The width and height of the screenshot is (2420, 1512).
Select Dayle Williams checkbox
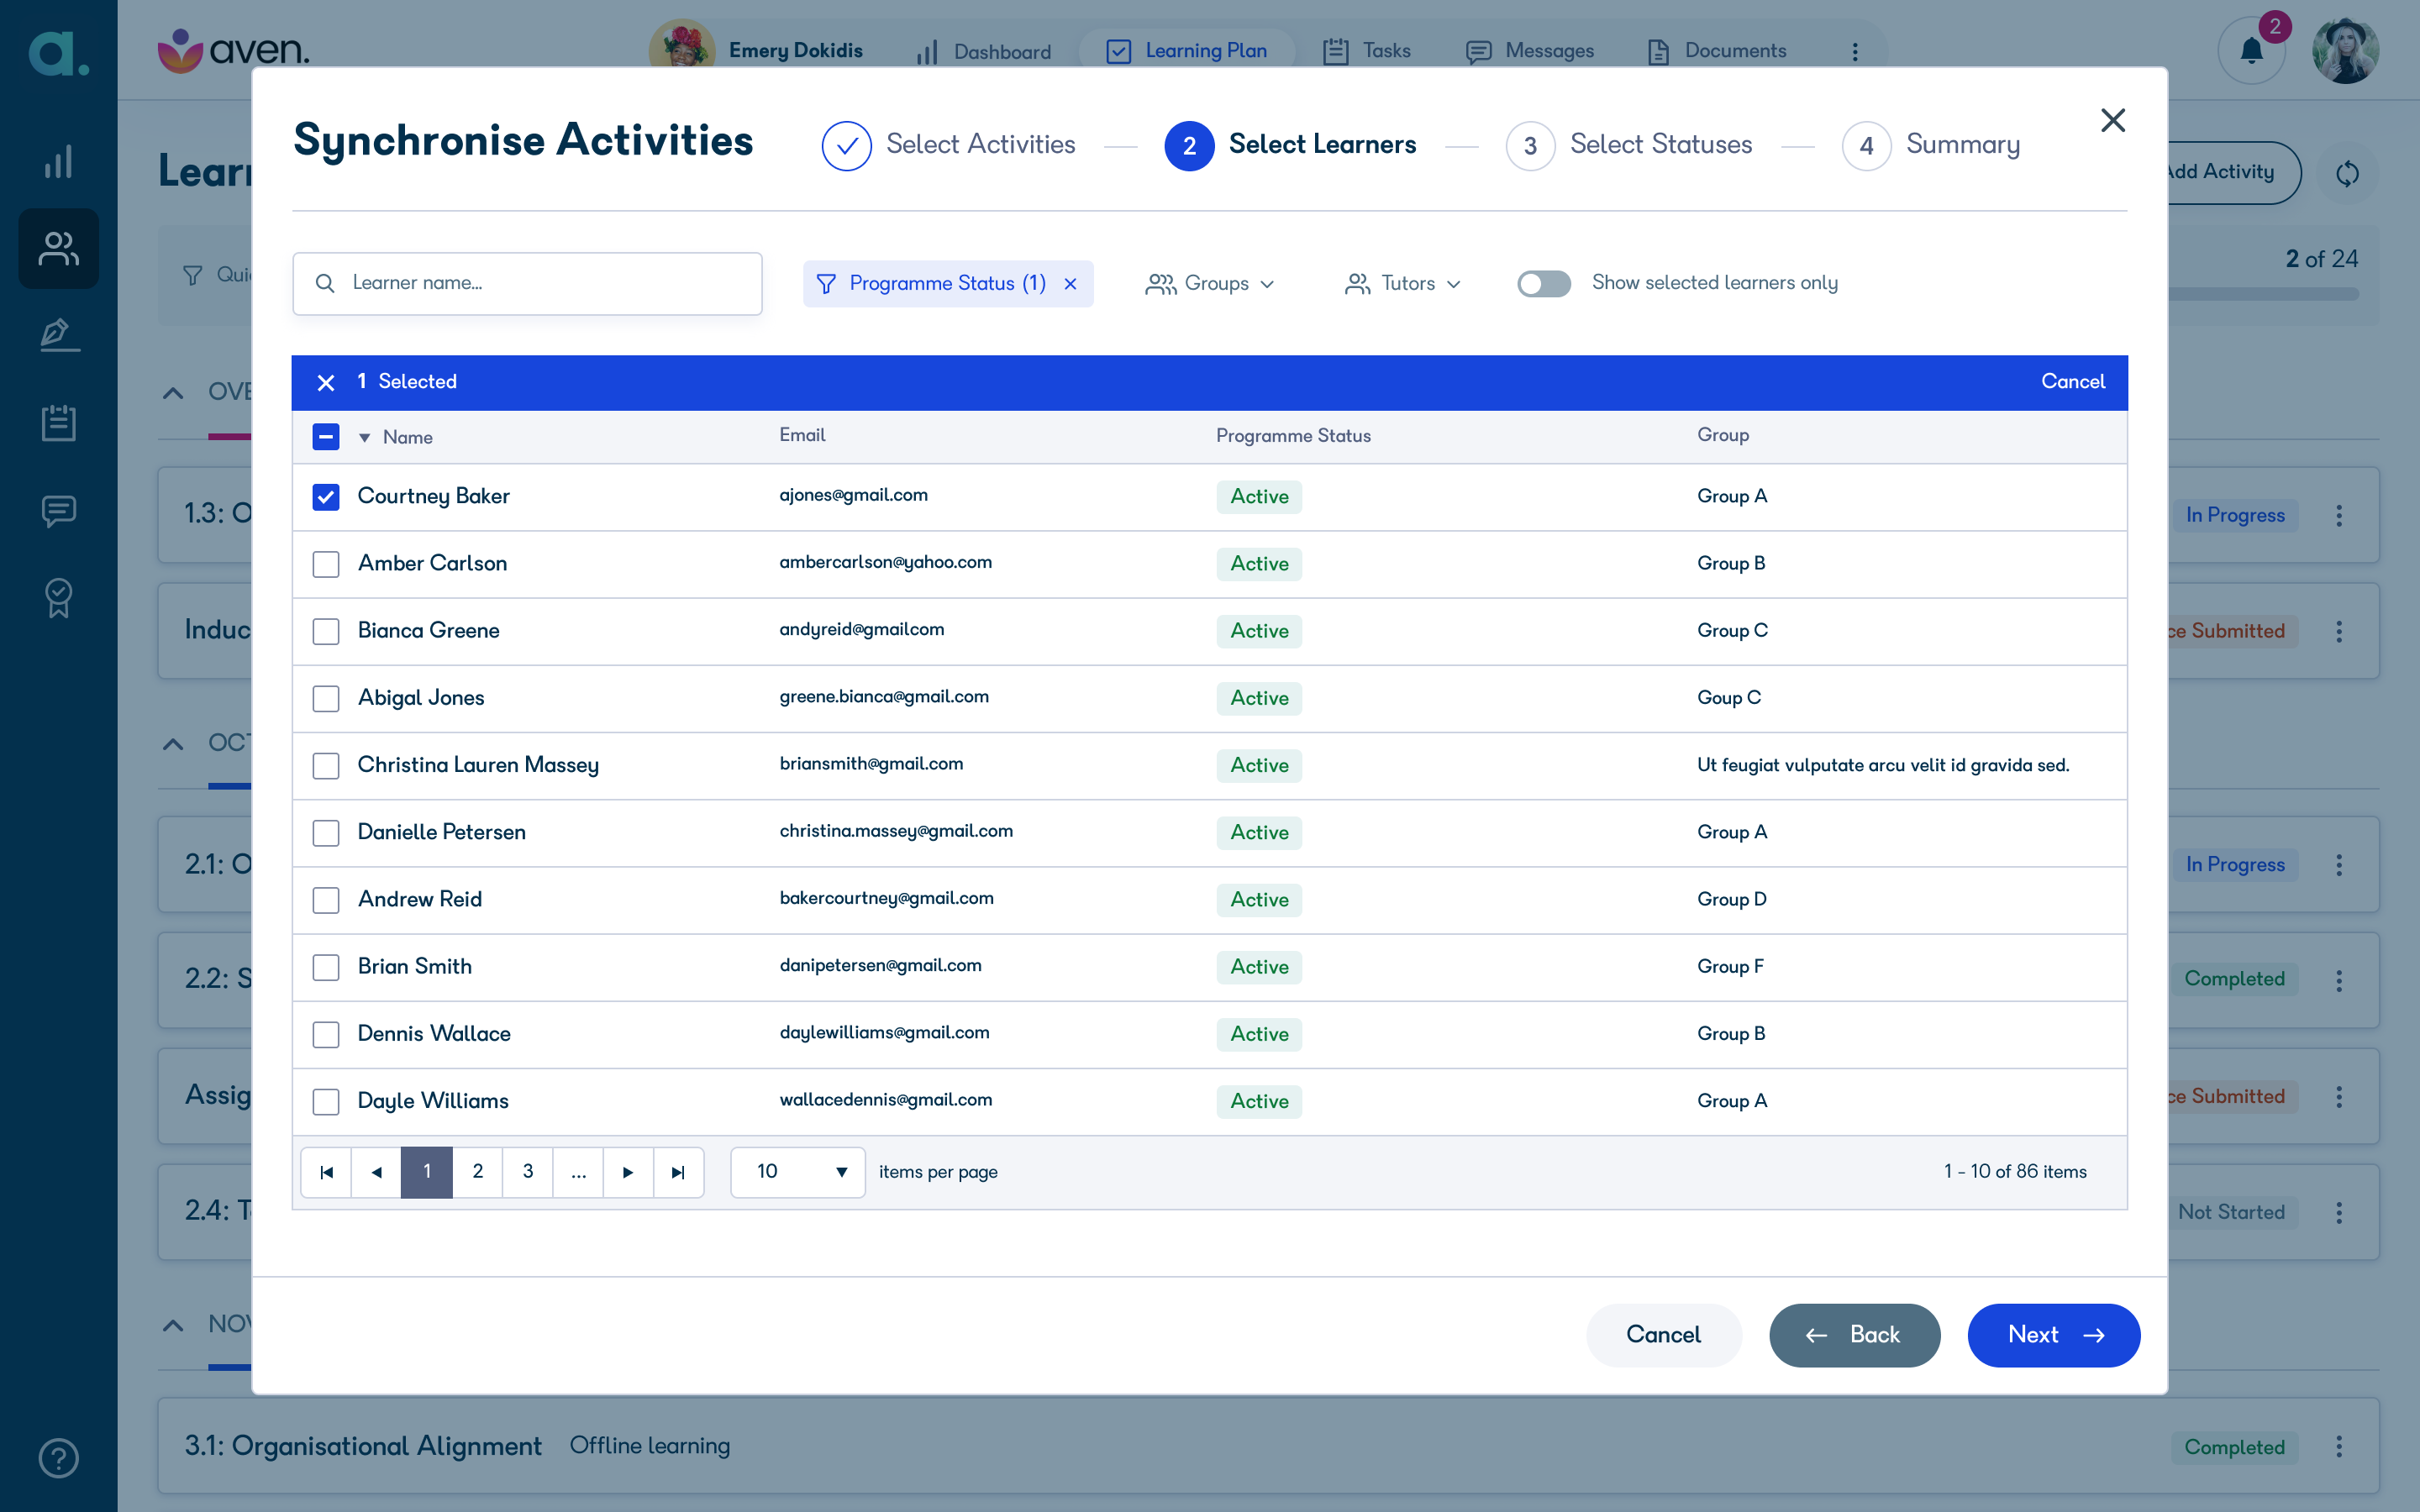pyautogui.click(x=326, y=1101)
